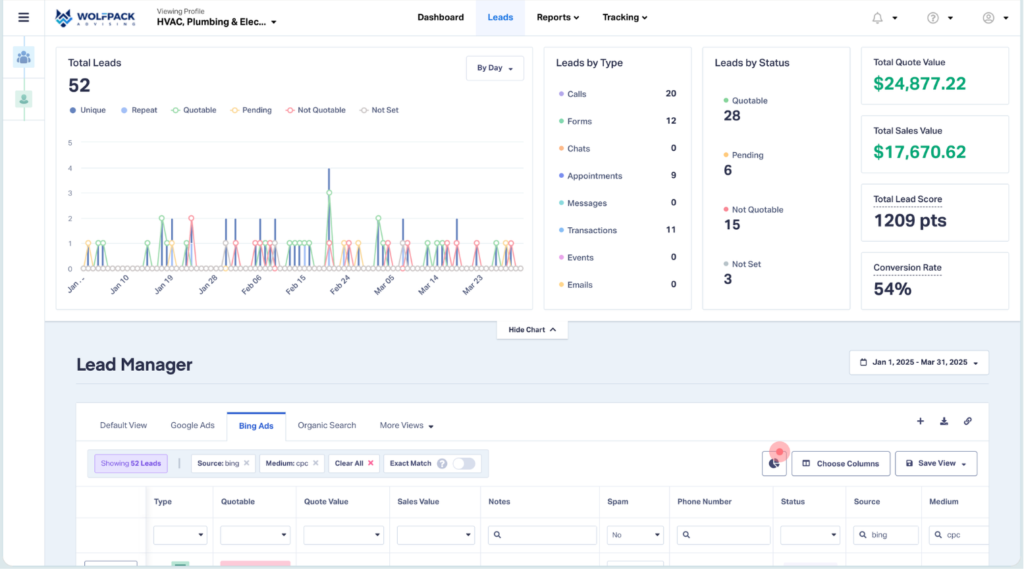The height and width of the screenshot is (569, 1024).
Task: Click in the Phone Number search field
Action: click(724, 534)
